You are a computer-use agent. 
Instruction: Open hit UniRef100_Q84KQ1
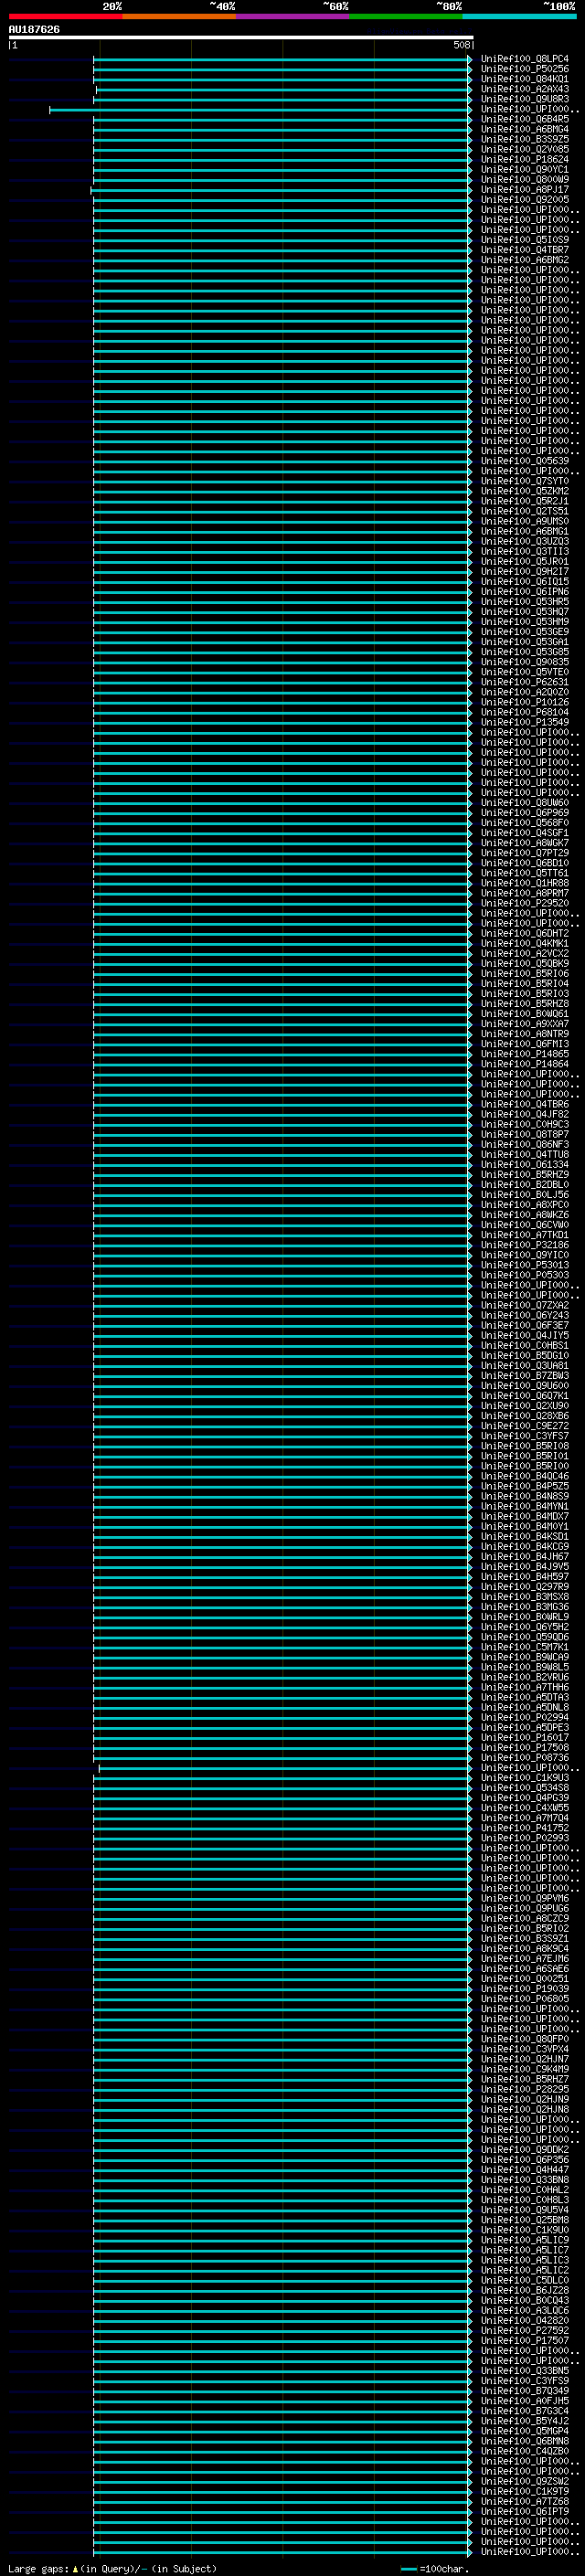tap(525, 79)
